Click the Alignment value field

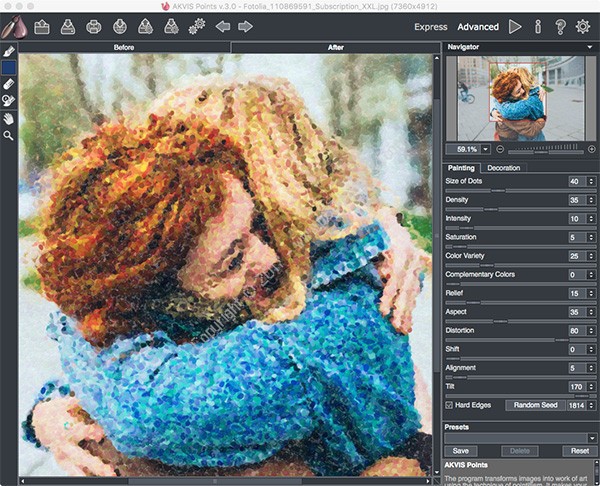[x=577, y=368]
